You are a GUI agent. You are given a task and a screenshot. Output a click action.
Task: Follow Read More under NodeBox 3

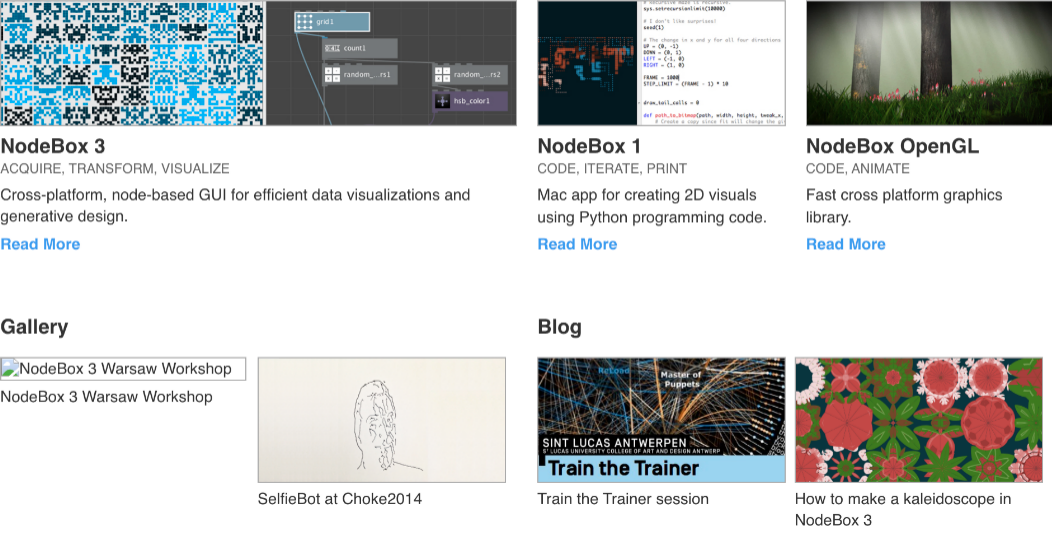[x=40, y=244]
